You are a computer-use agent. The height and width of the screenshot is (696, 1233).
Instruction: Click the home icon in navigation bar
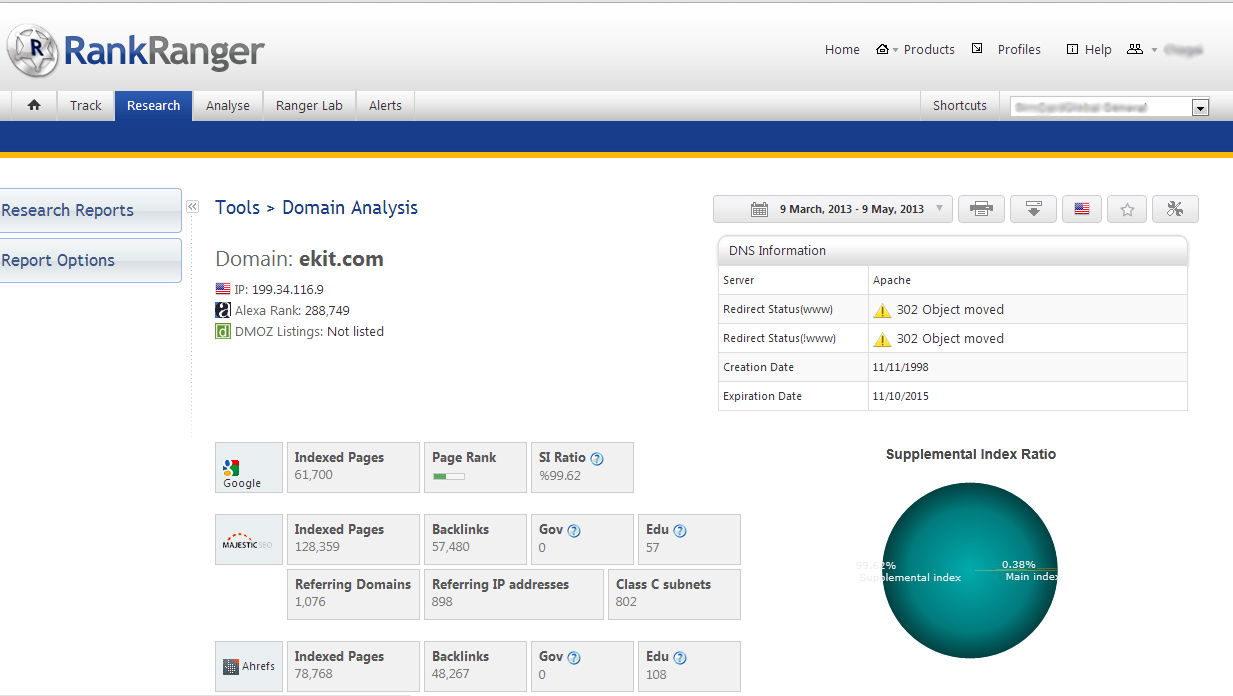click(x=34, y=105)
